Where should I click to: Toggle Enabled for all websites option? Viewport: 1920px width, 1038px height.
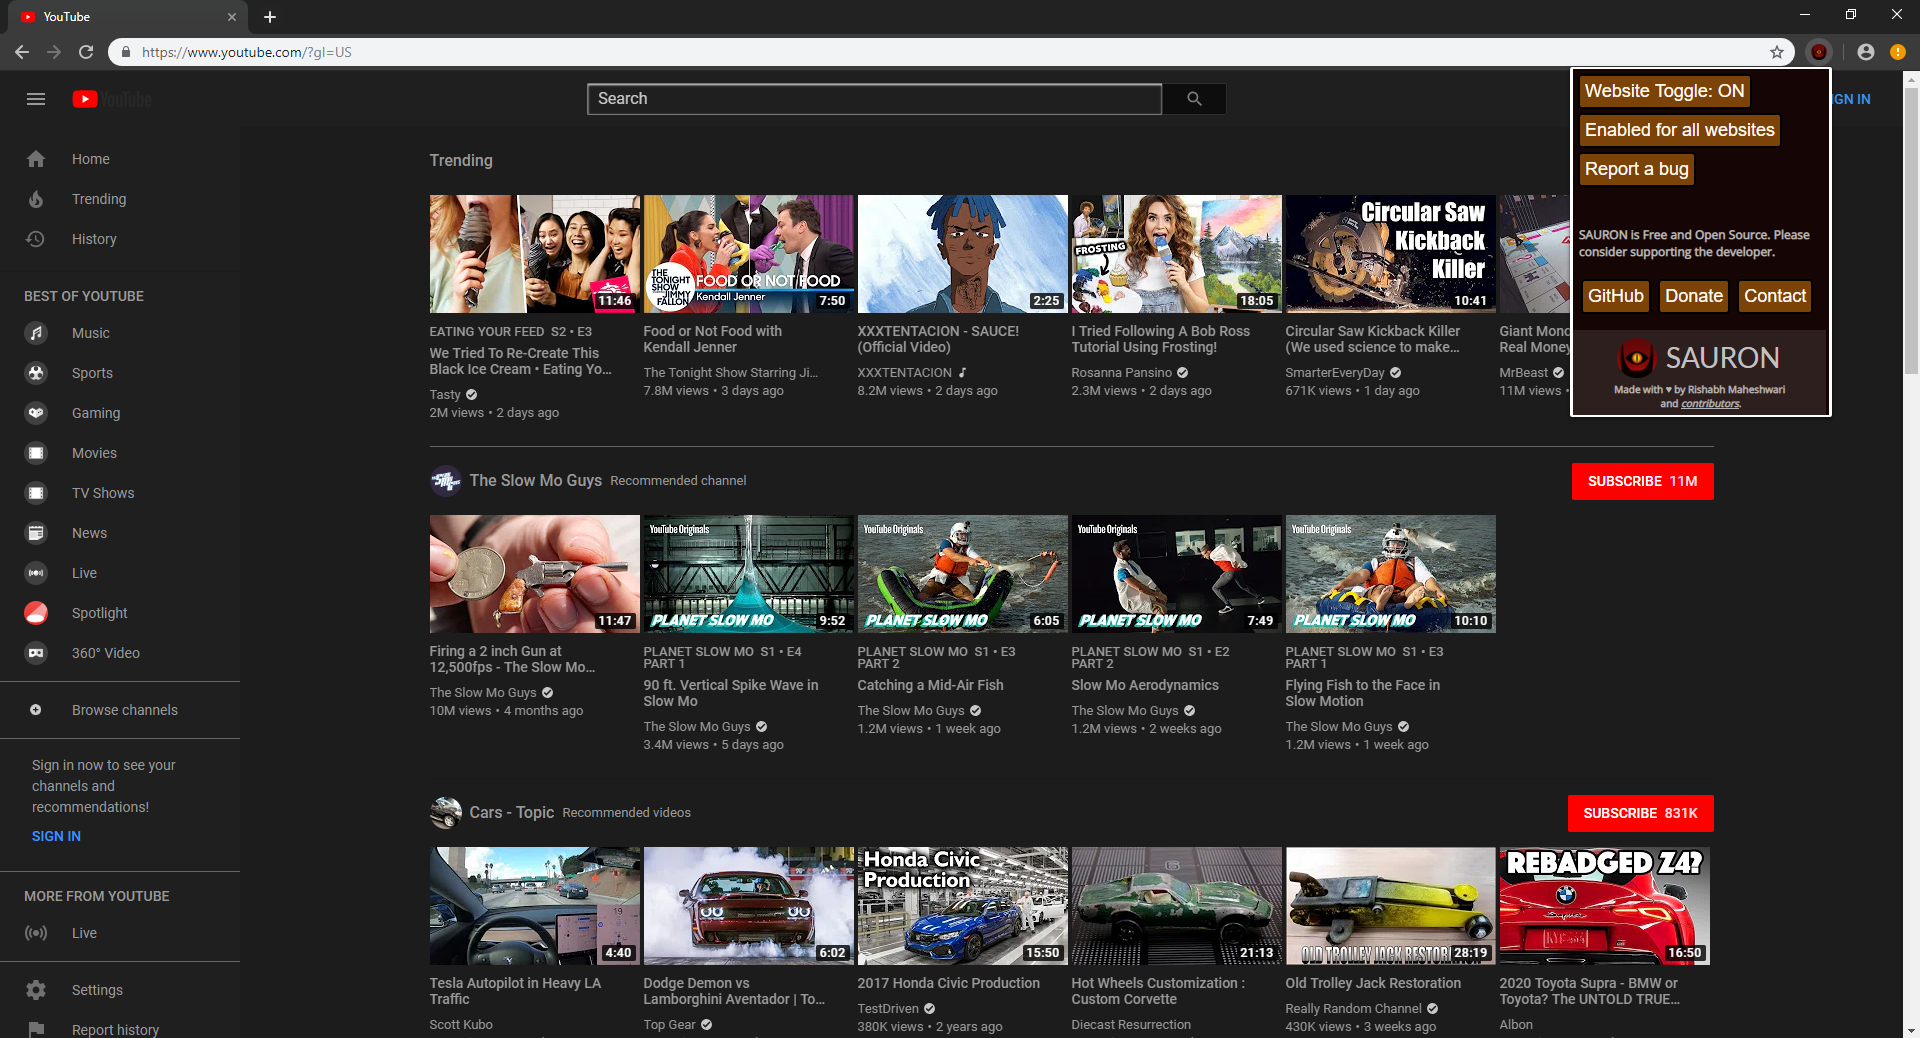tap(1680, 130)
